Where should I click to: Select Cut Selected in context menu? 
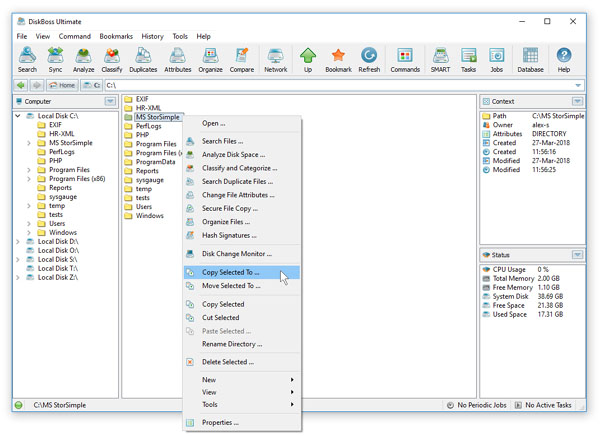pos(242,317)
